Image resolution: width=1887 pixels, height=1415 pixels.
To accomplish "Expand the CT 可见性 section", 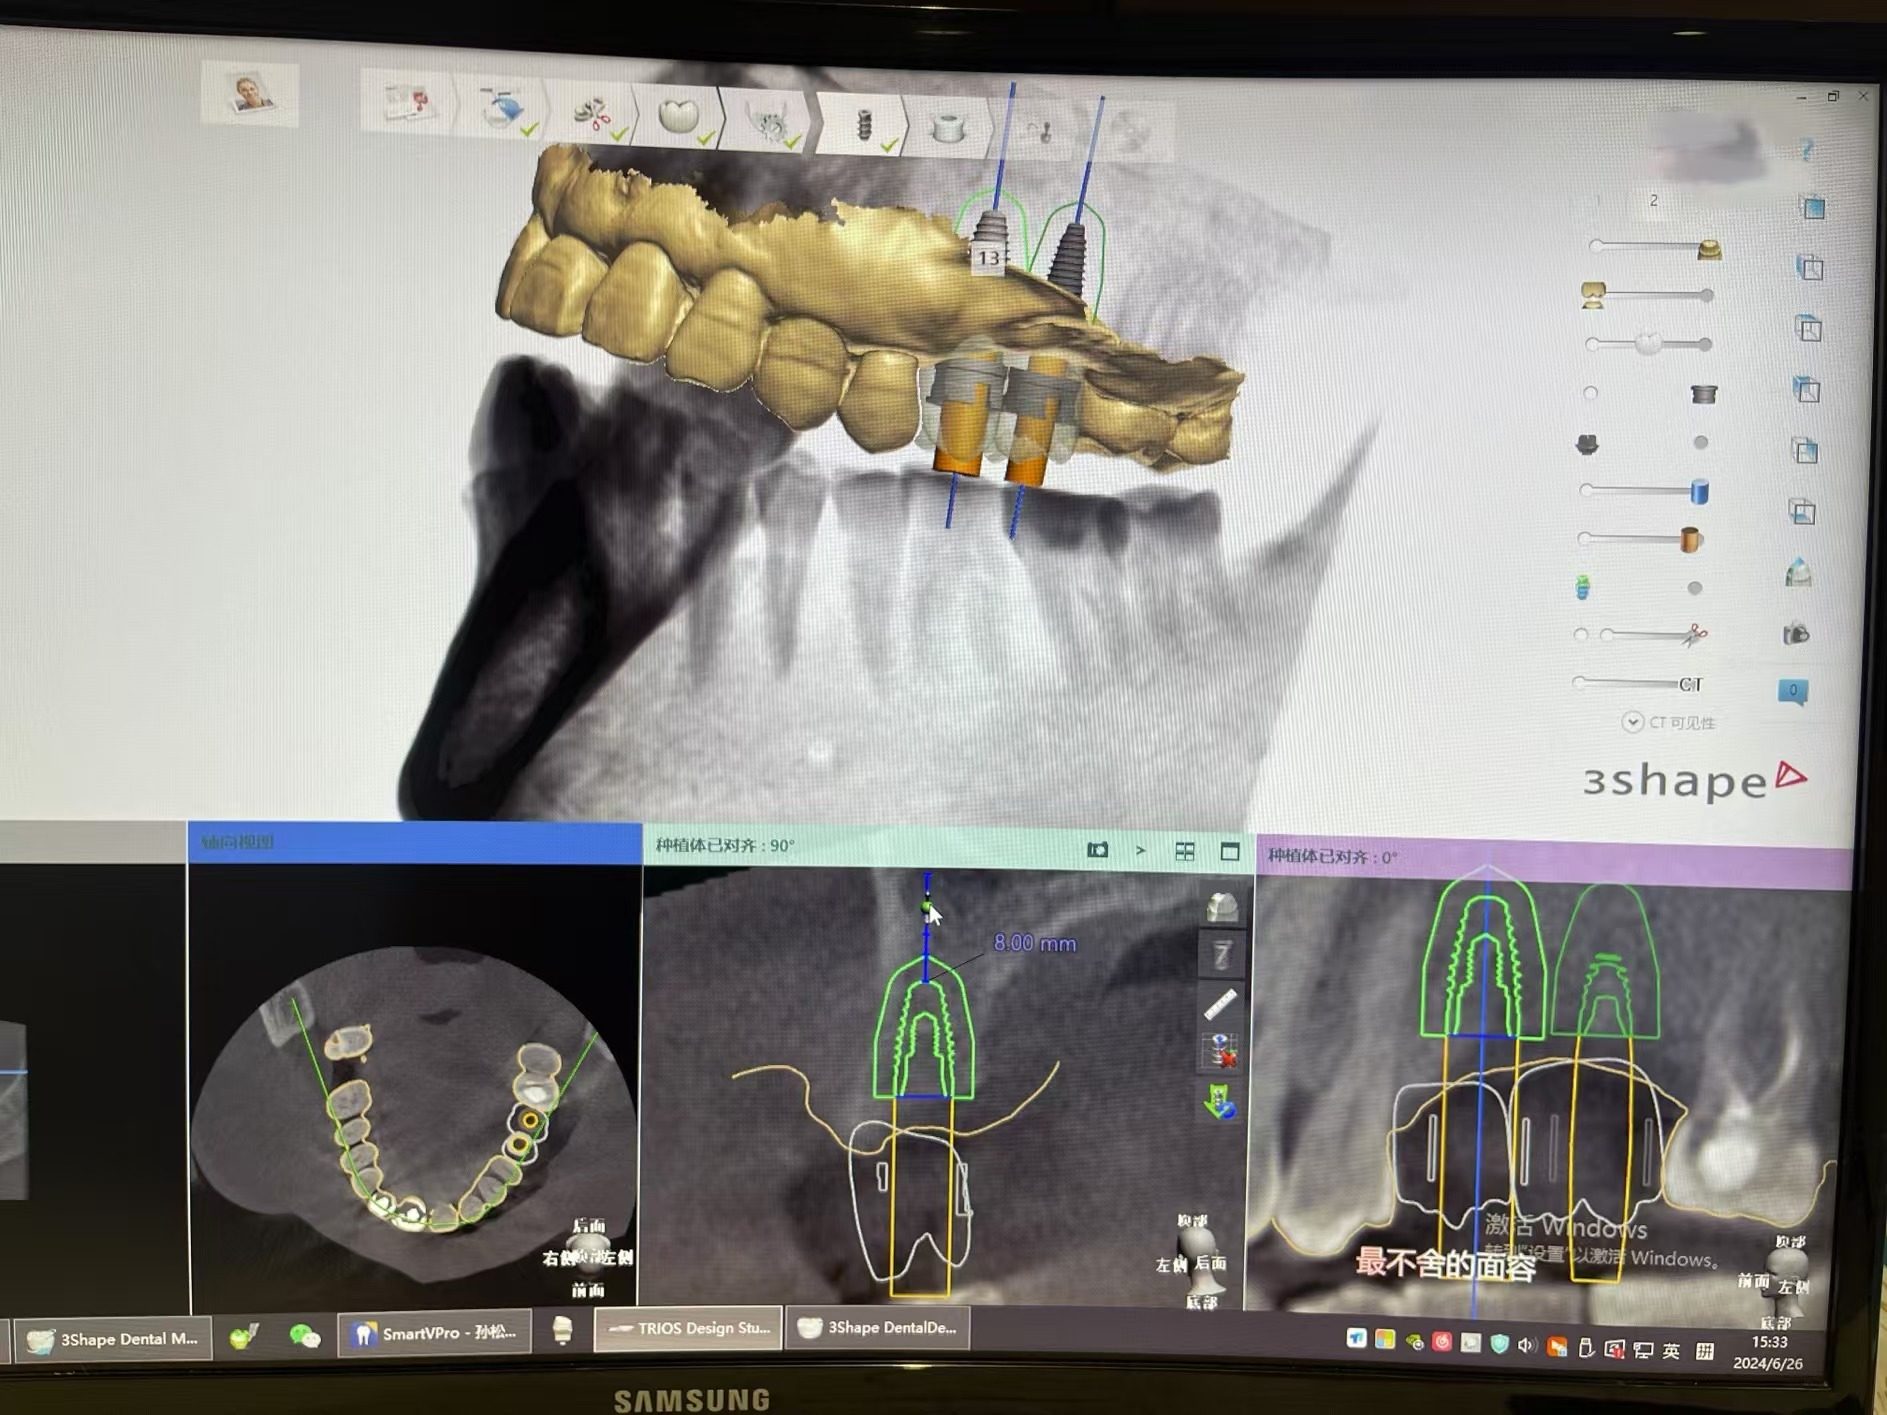I will click(x=1632, y=722).
